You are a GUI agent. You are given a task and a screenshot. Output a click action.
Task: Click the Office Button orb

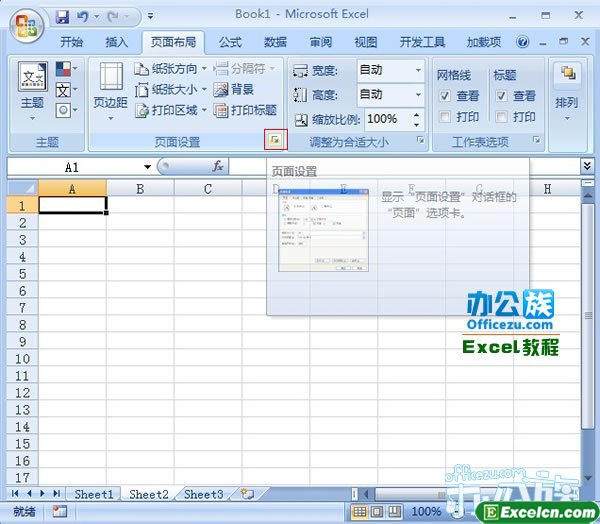pos(26,26)
